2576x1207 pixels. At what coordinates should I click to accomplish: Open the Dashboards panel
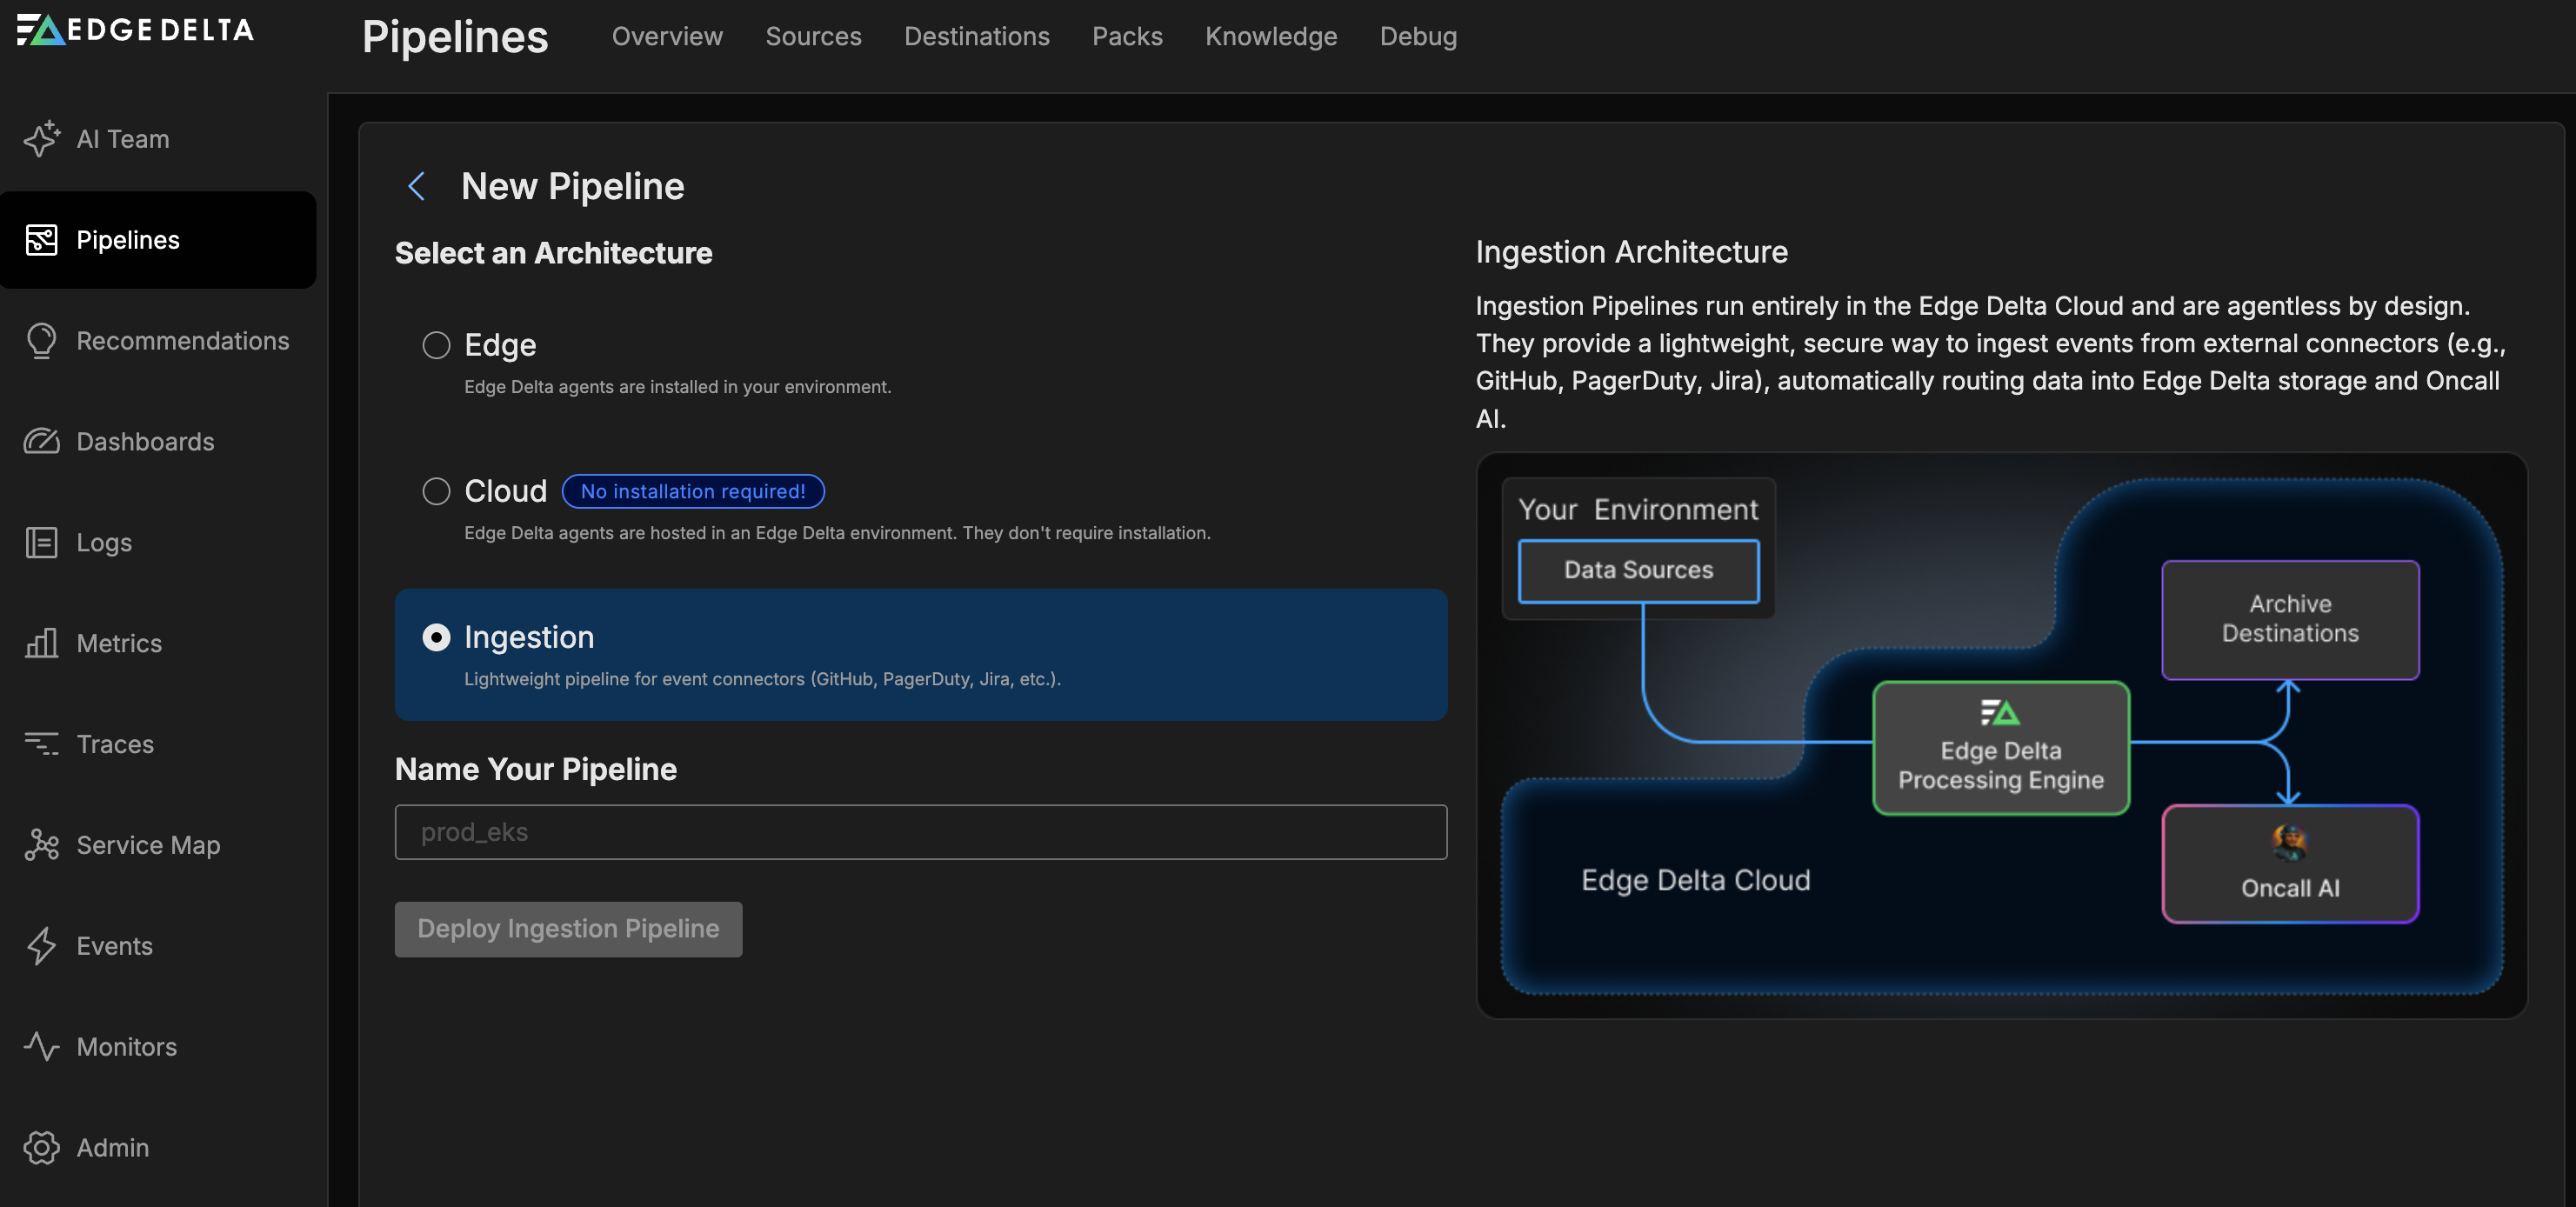click(145, 441)
